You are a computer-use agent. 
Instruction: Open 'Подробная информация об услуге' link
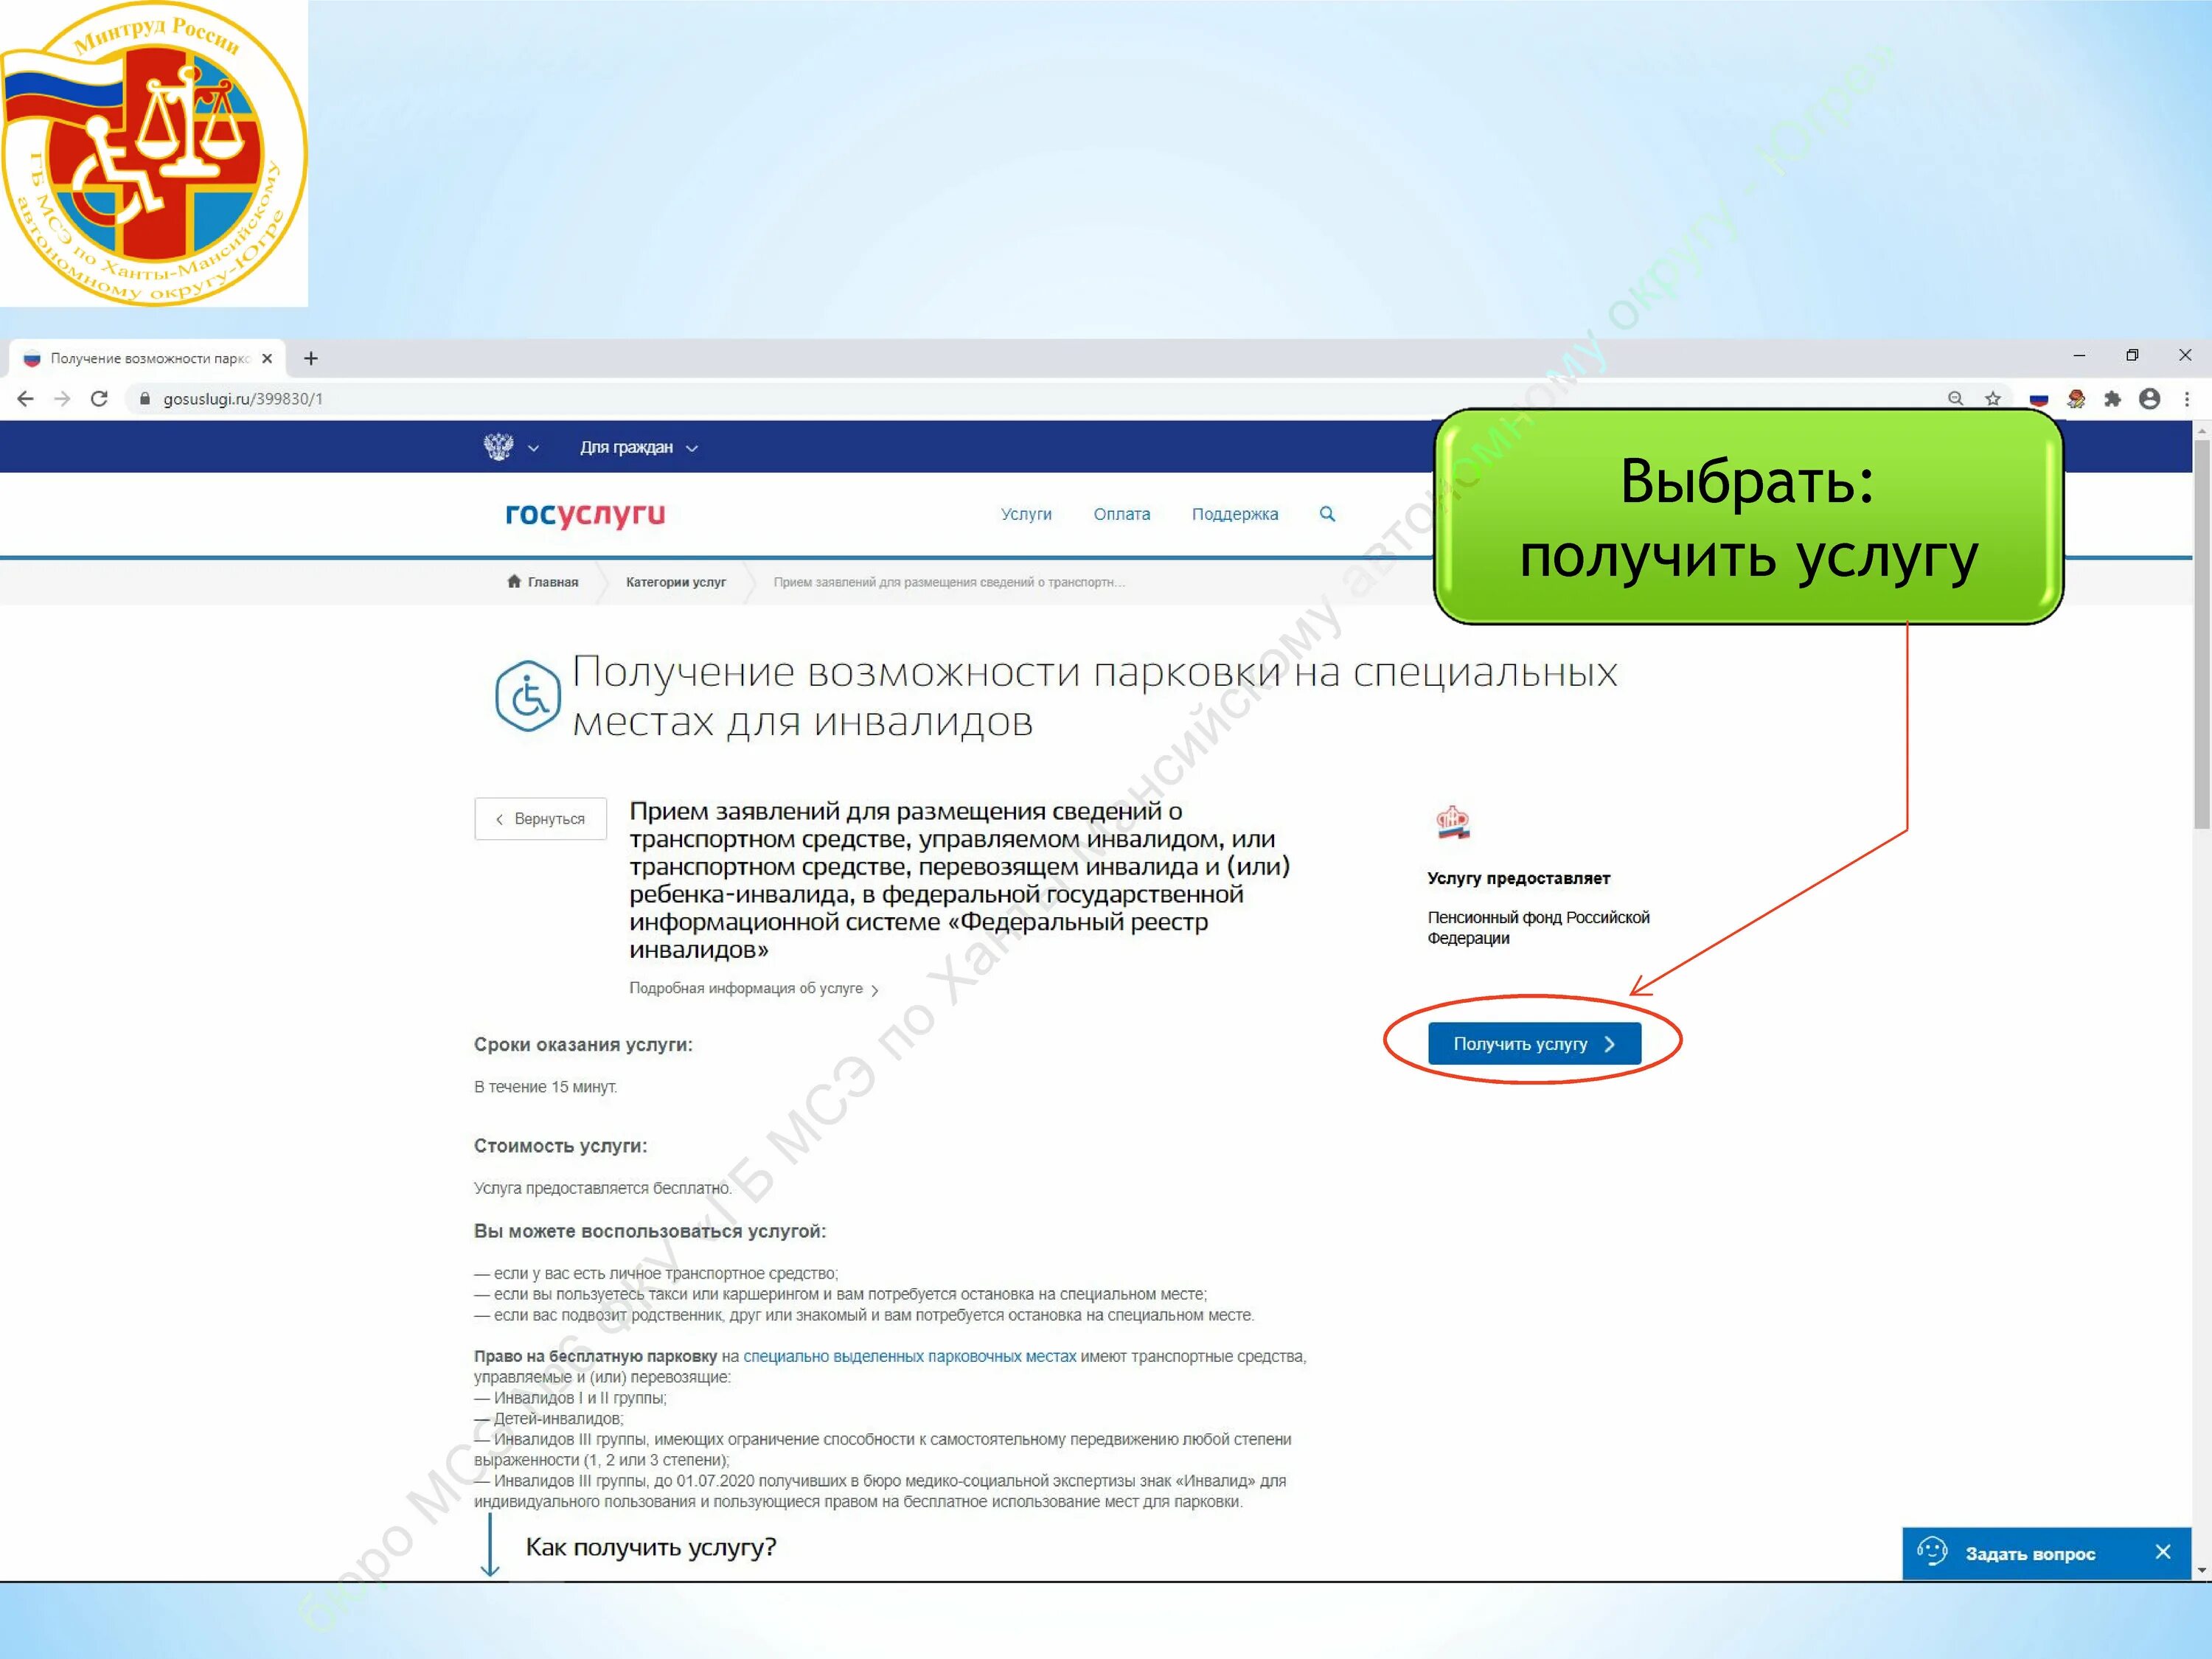[x=754, y=989]
